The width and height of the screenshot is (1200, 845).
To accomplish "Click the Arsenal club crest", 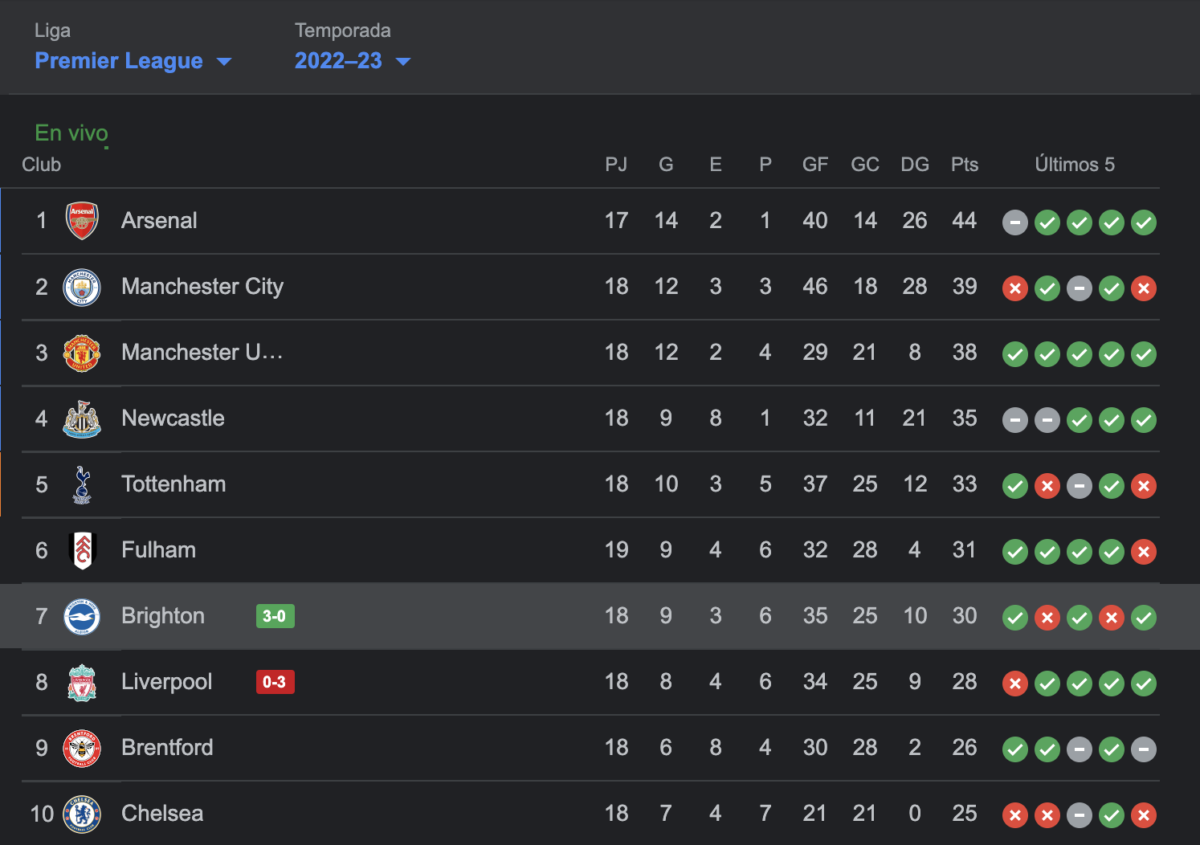I will pos(82,221).
